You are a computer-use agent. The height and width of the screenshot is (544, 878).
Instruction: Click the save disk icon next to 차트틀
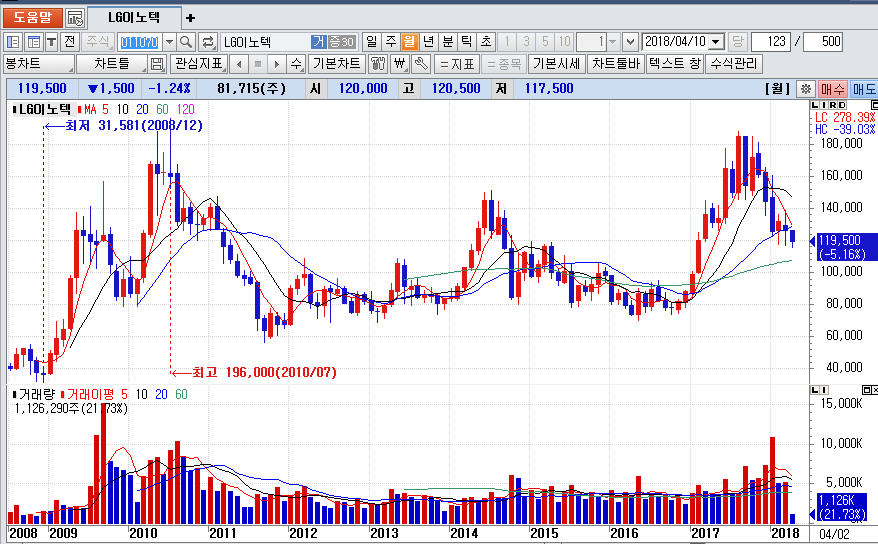click(157, 64)
